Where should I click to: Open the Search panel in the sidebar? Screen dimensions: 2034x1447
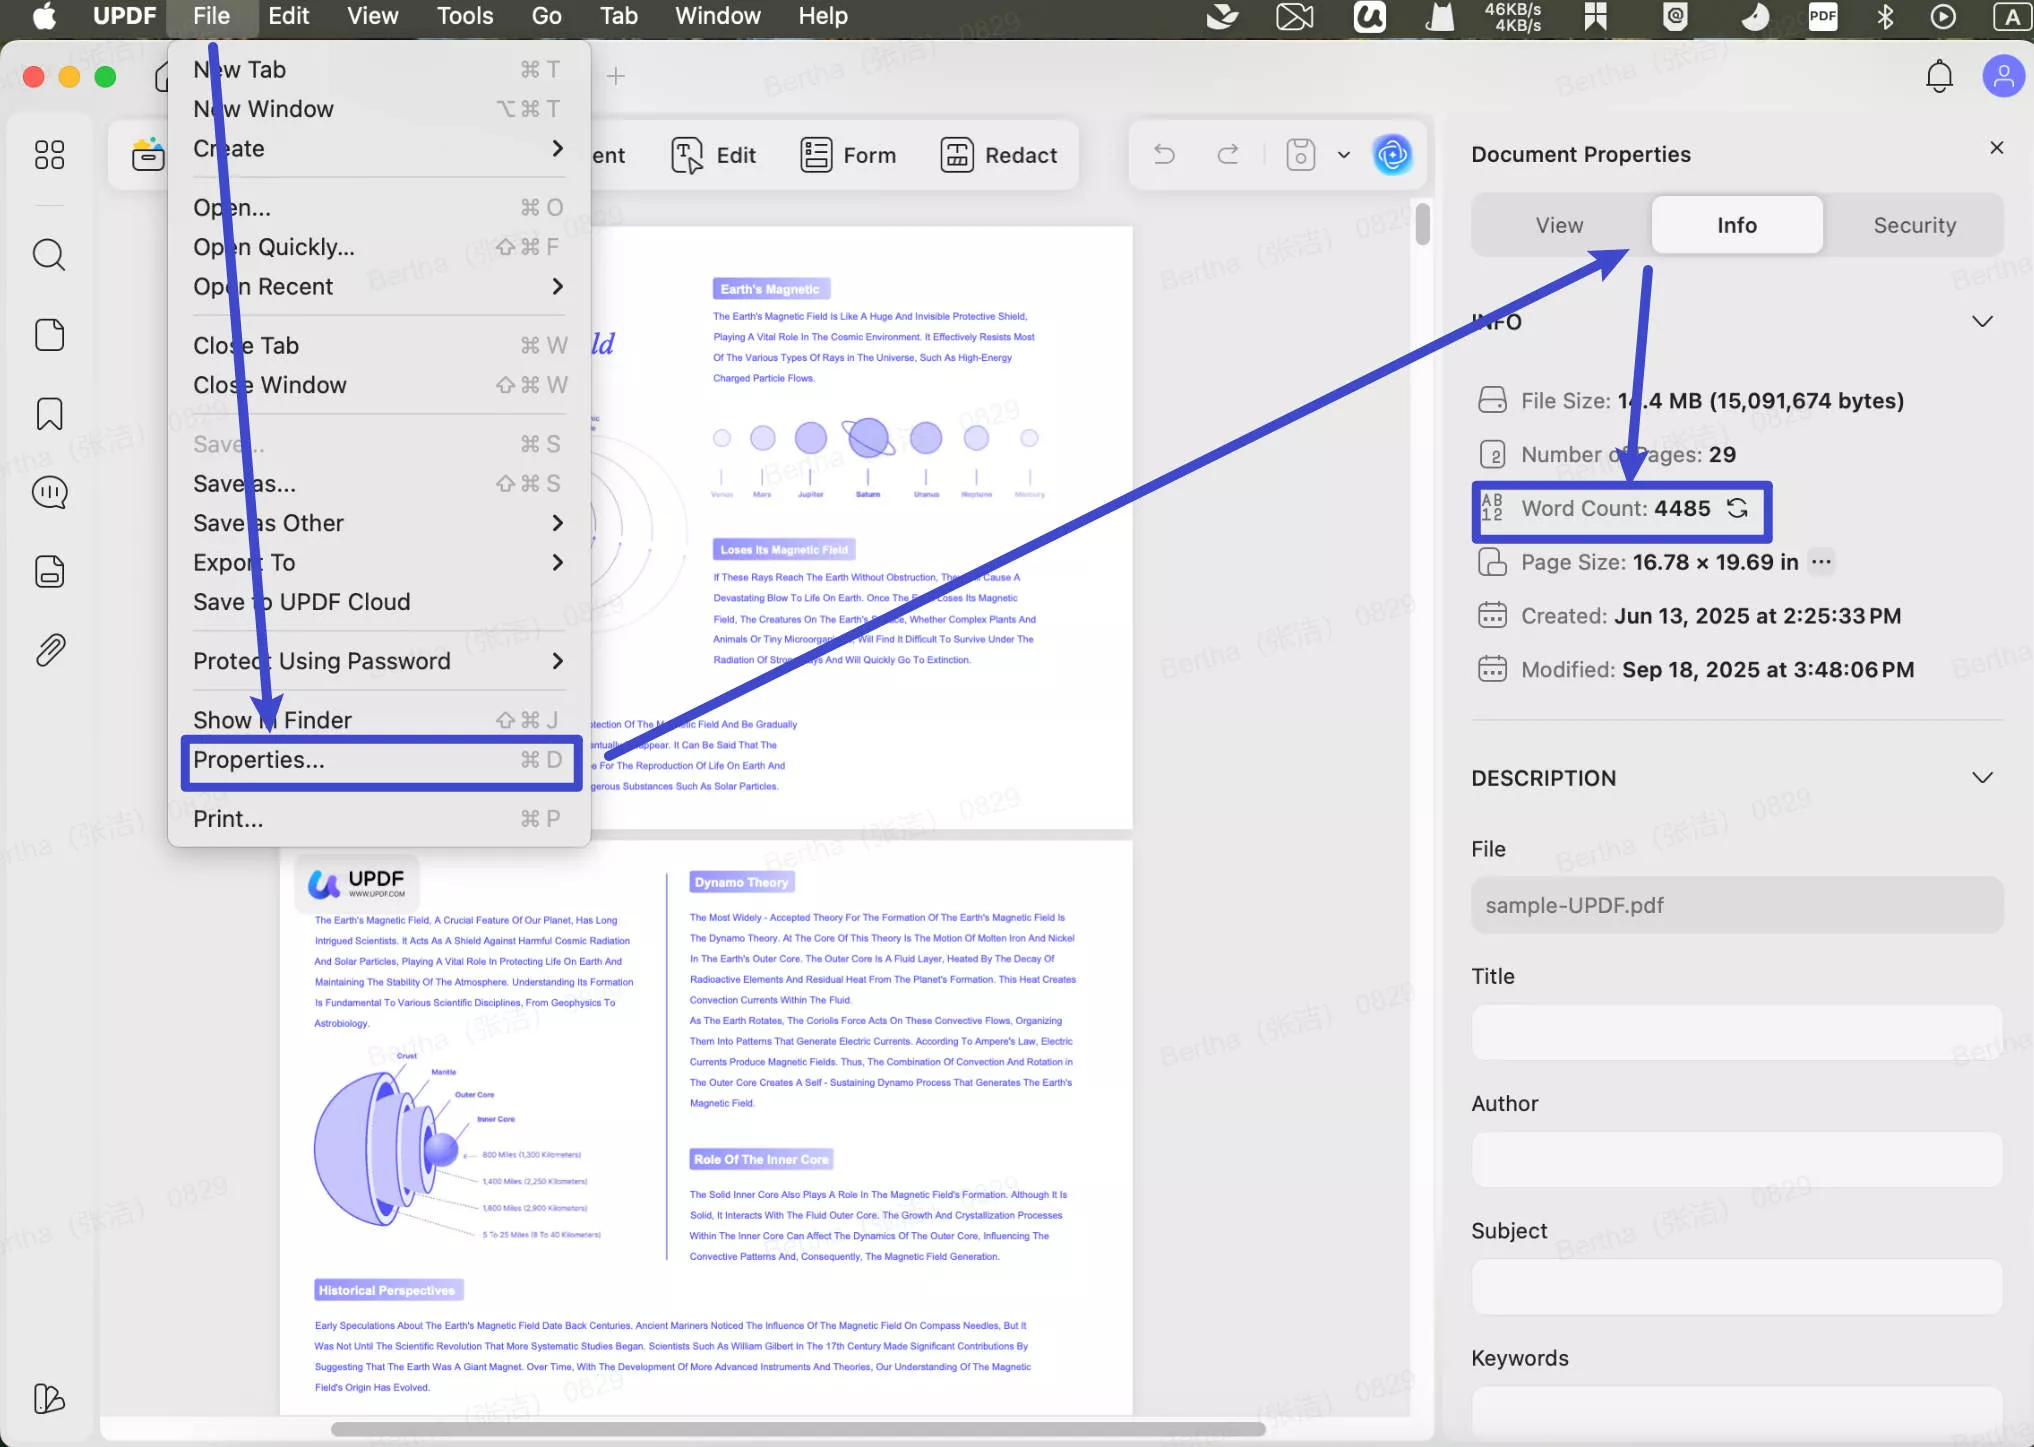pyautogui.click(x=49, y=255)
